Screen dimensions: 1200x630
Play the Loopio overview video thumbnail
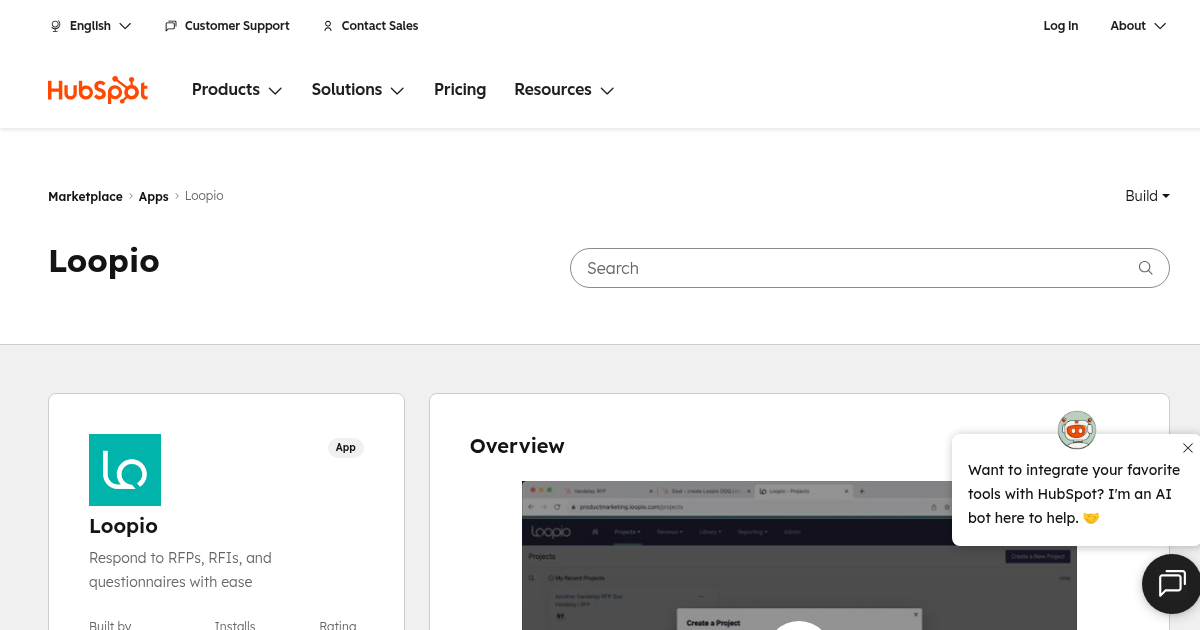tap(799, 556)
